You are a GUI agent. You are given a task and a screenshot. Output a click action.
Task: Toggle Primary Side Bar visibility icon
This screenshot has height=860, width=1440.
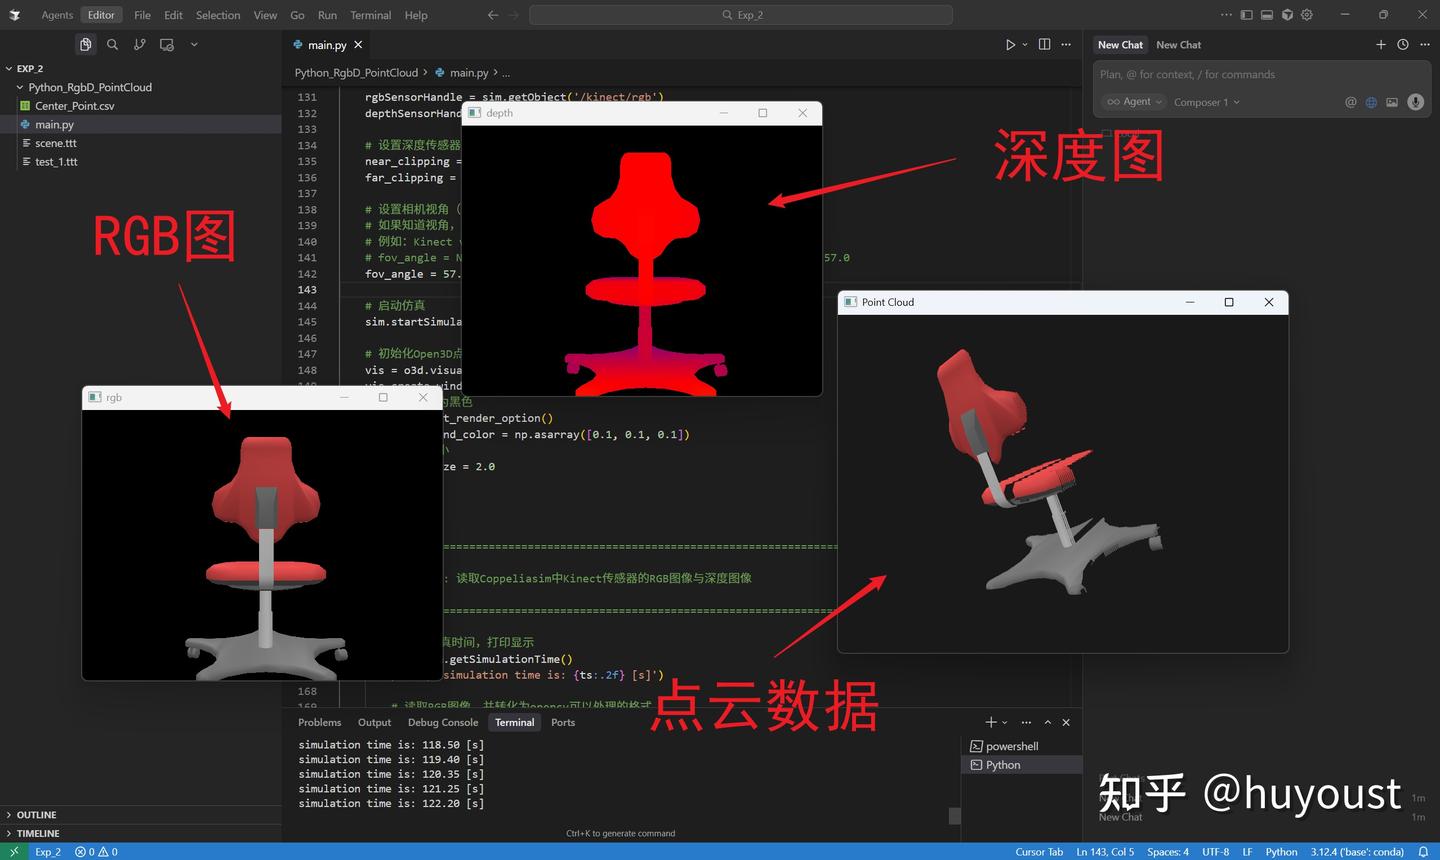(x=1245, y=14)
